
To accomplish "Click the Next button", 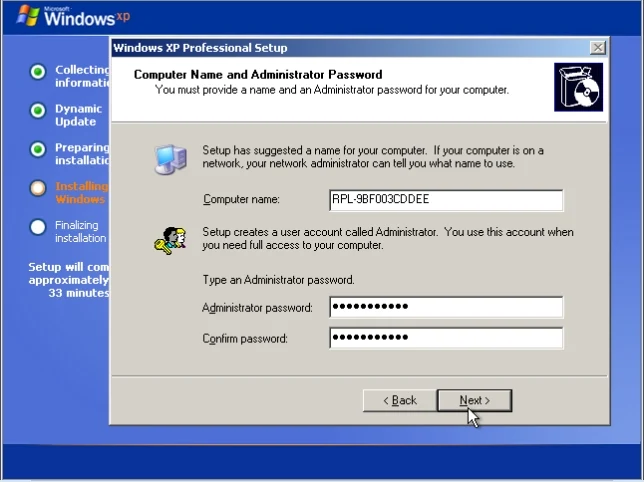I will point(474,400).
